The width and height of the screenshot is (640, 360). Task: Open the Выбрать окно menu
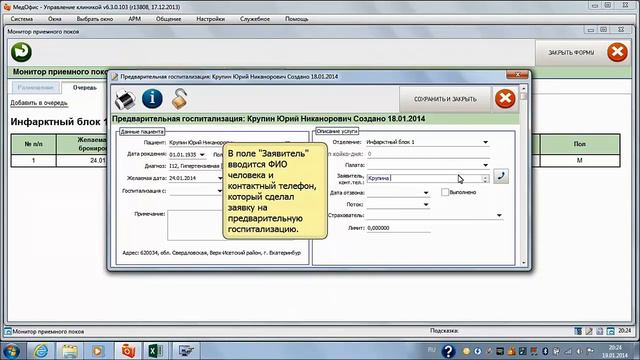click(x=95, y=19)
